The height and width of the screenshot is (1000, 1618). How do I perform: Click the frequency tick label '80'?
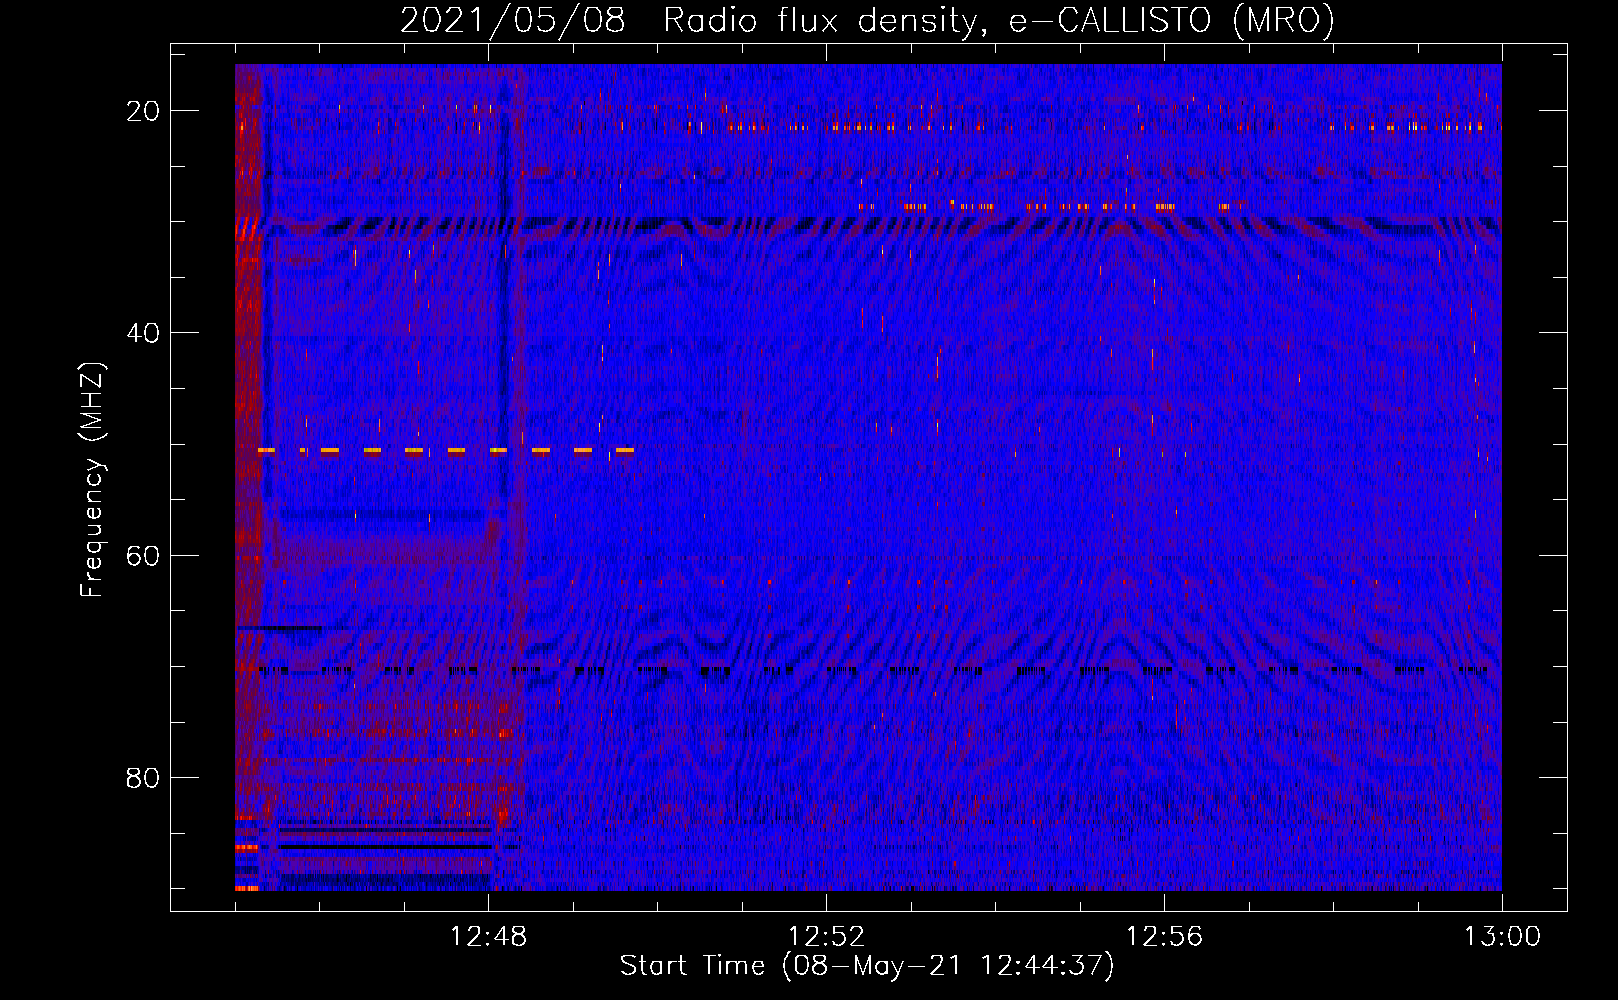(x=143, y=777)
